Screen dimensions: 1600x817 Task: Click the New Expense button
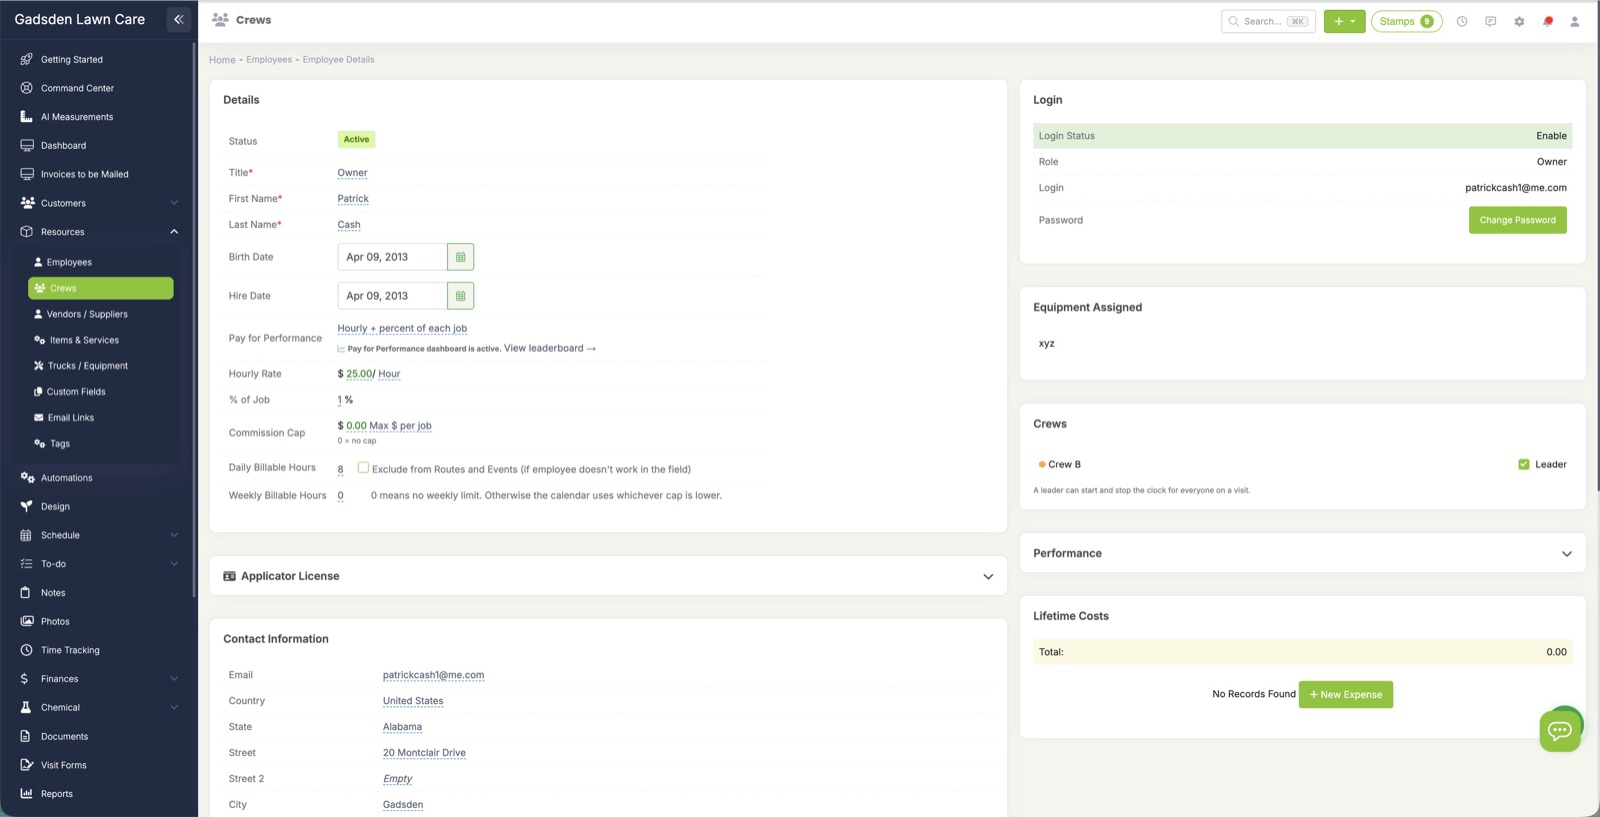pos(1345,694)
